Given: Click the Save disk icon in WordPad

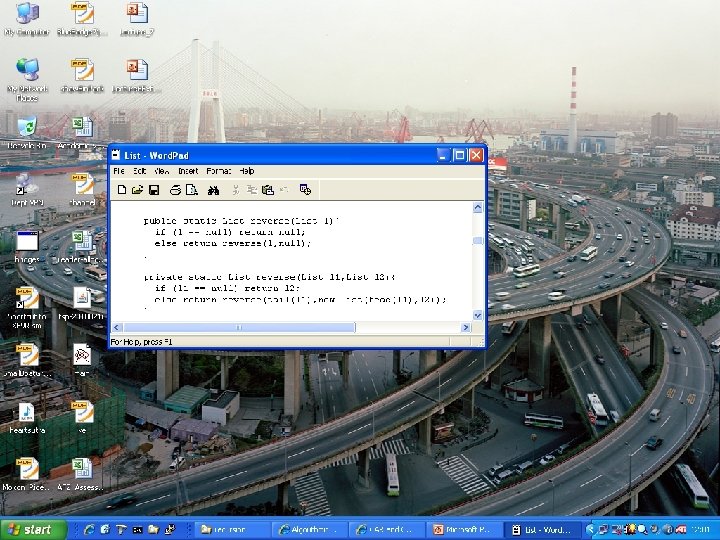Looking at the screenshot, I should (154, 190).
